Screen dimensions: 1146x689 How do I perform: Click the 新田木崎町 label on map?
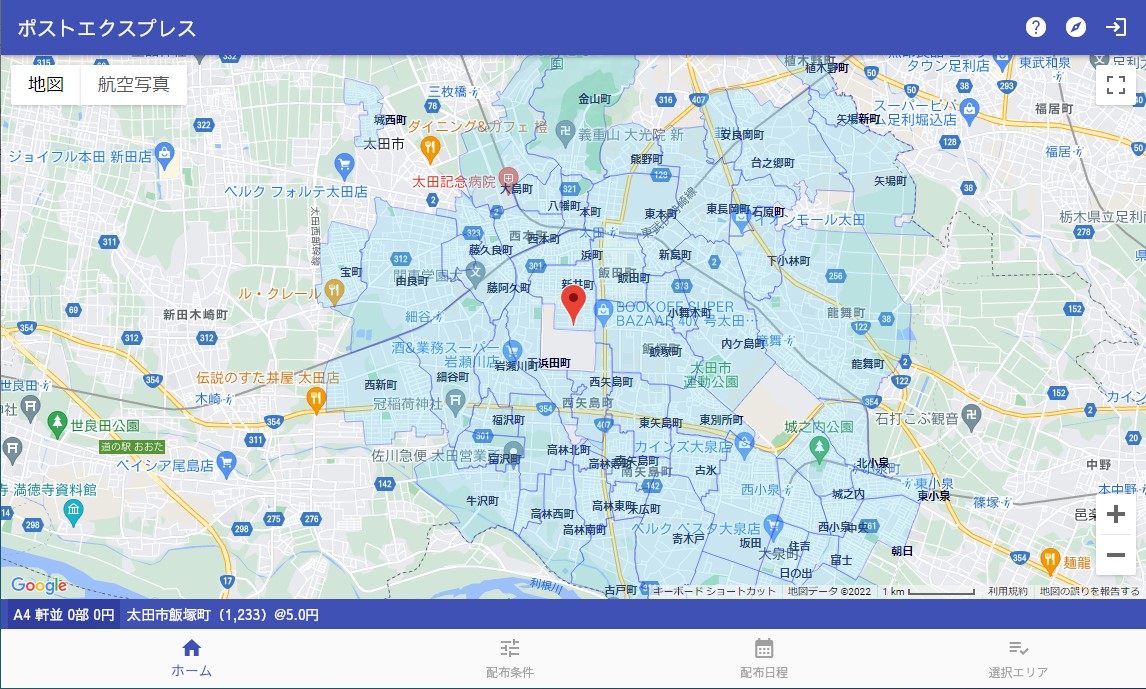pyautogui.click(x=195, y=314)
